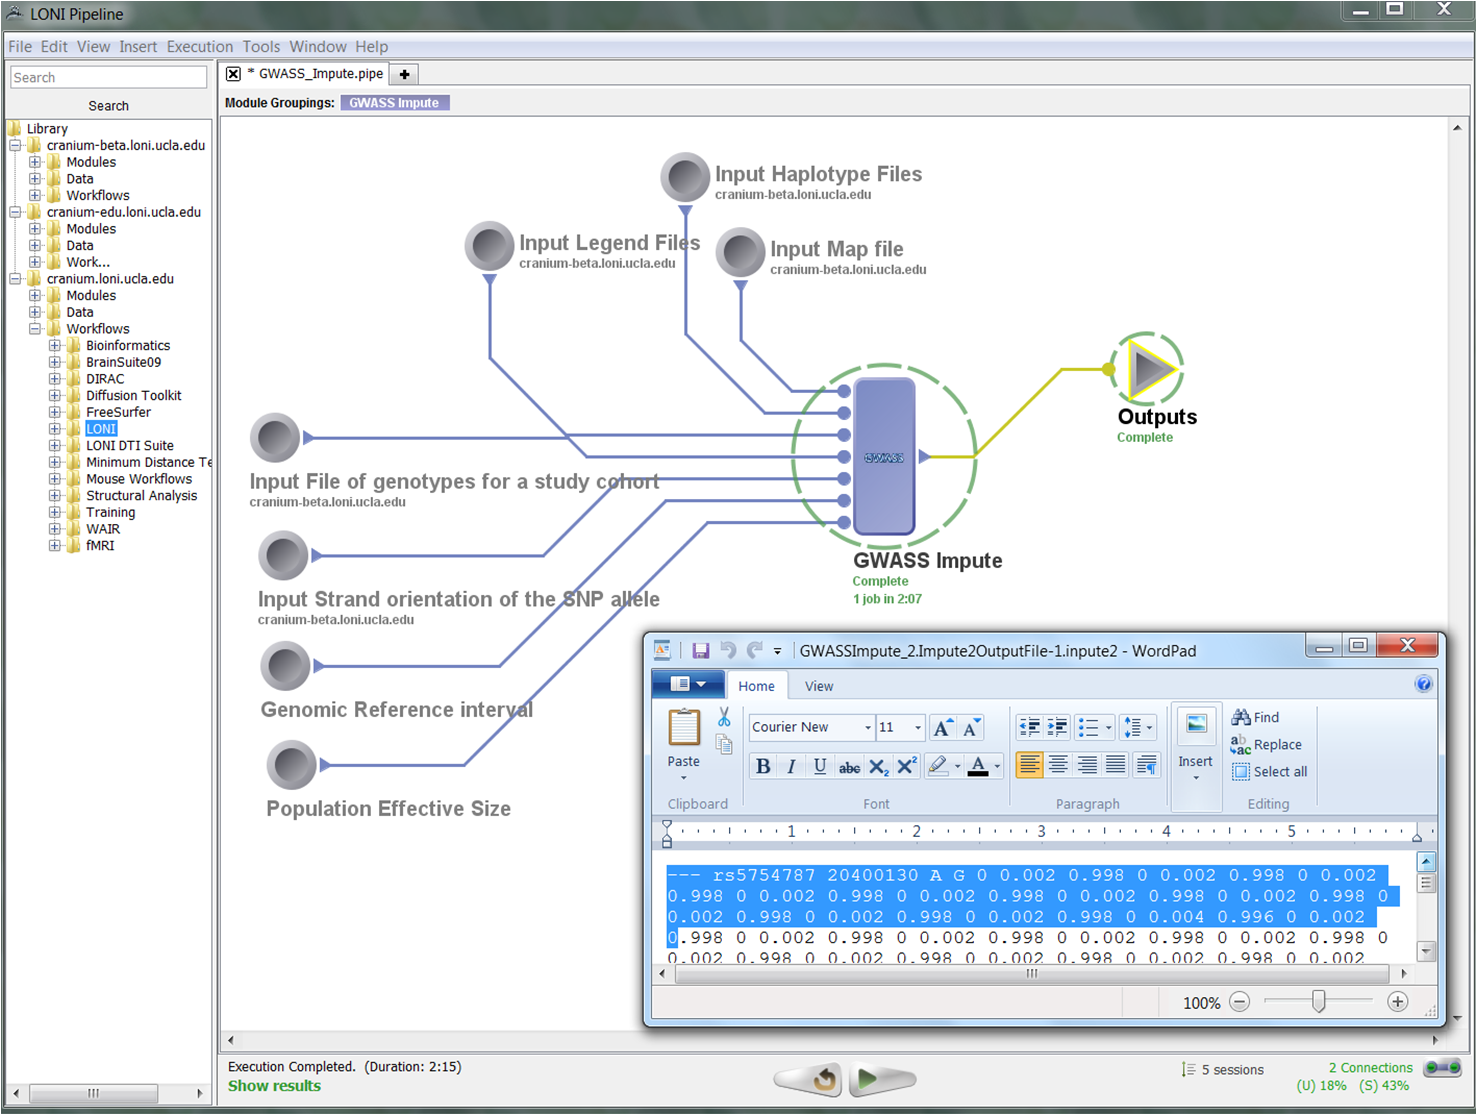
Task: Insert a picture in WordPad
Action: [x=1196, y=726]
